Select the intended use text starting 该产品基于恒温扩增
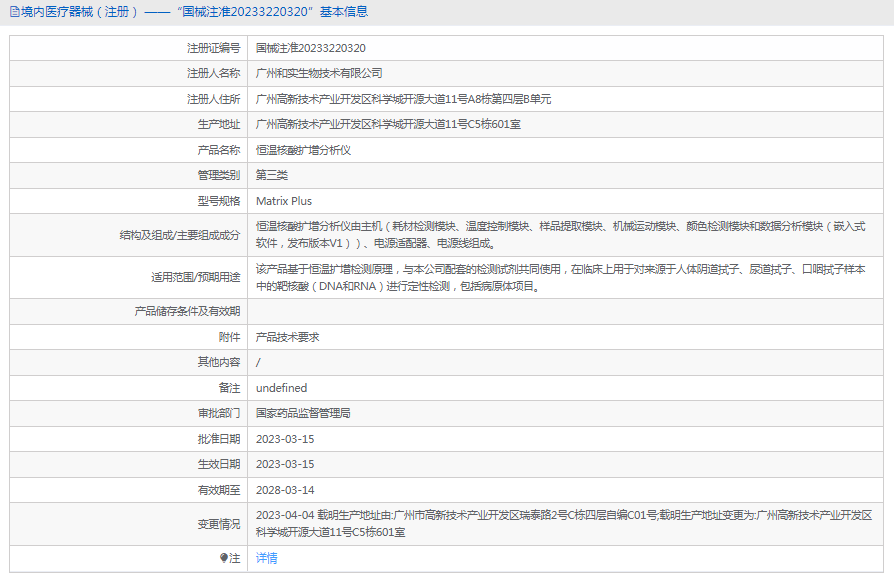The height and width of the screenshot is (579, 894). (560, 278)
